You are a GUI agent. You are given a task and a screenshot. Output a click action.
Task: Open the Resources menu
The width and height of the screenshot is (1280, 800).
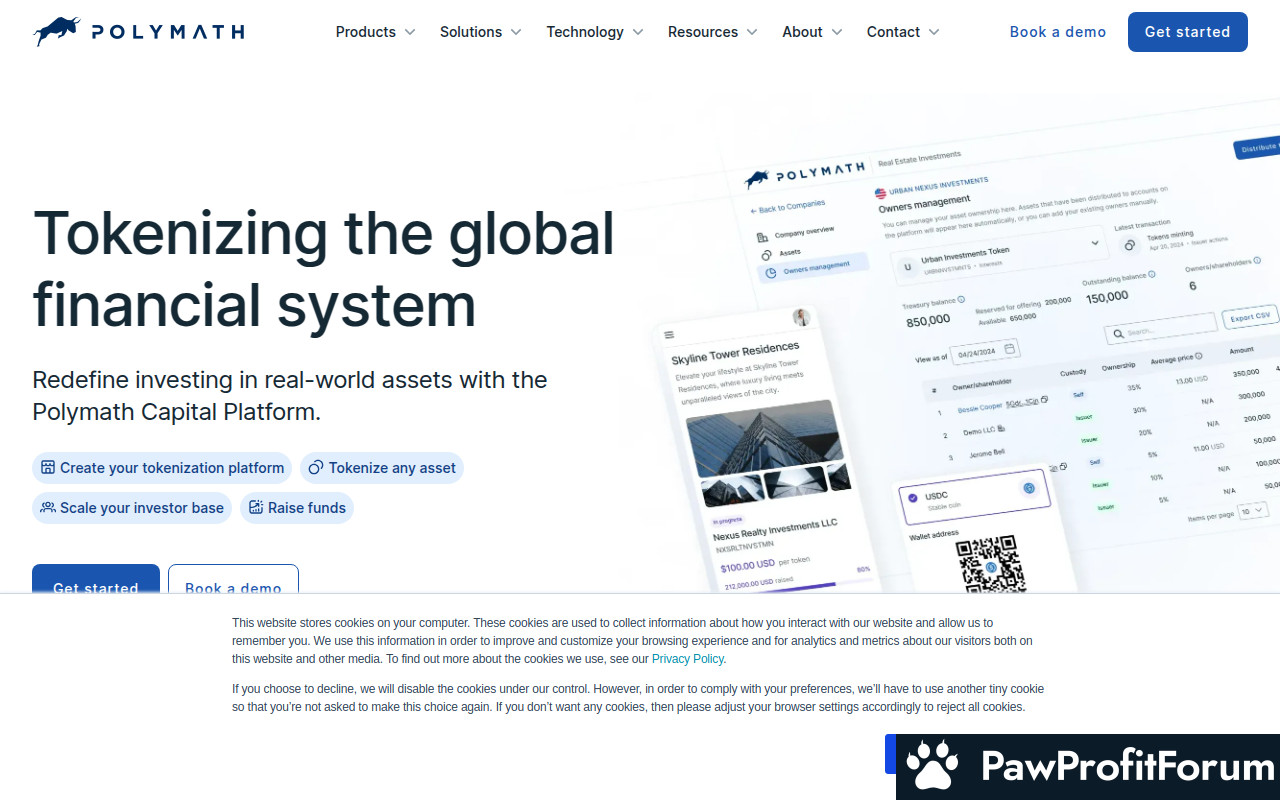click(x=712, y=32)
